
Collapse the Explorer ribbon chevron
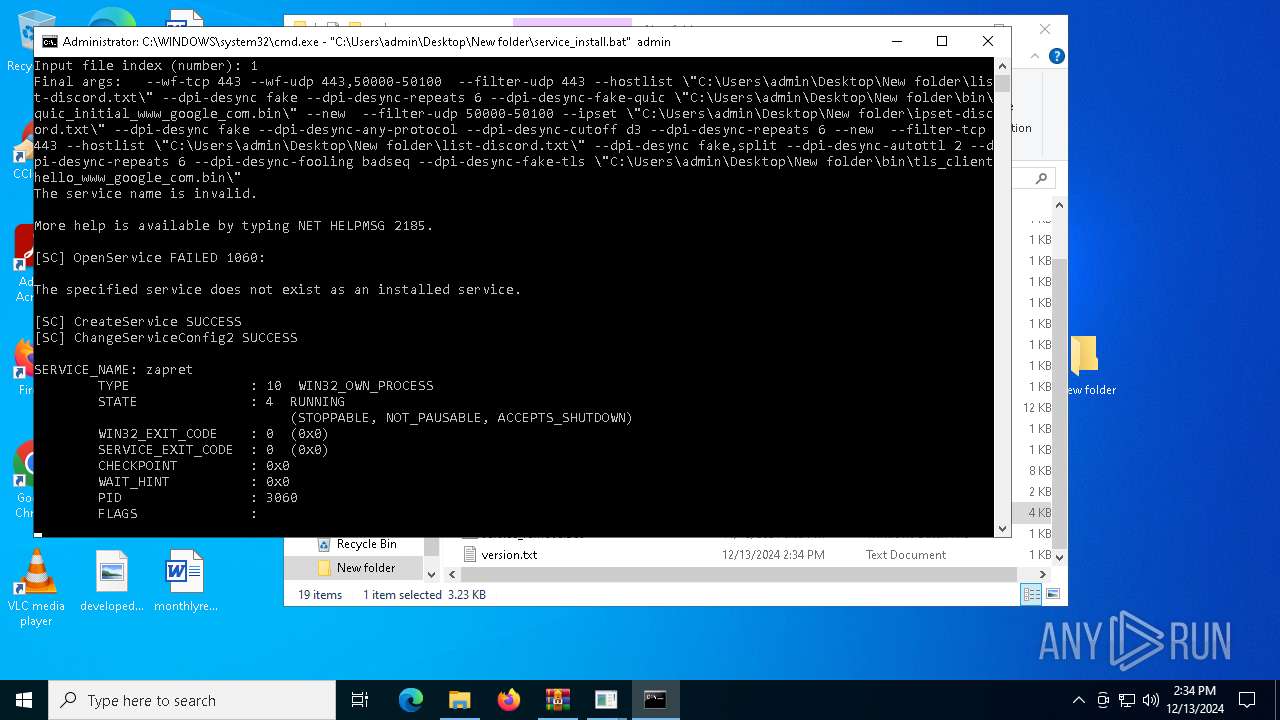[x=1035, y=57]
